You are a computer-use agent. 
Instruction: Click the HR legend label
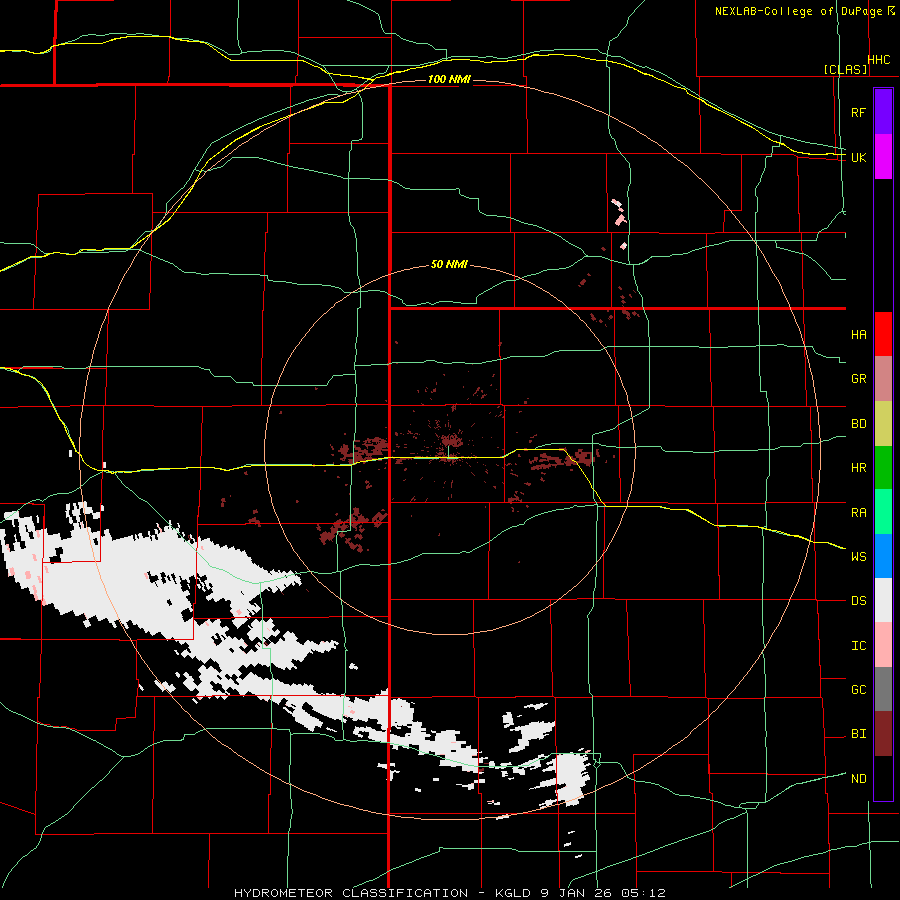pyautogui.click(x=858, y=468)
